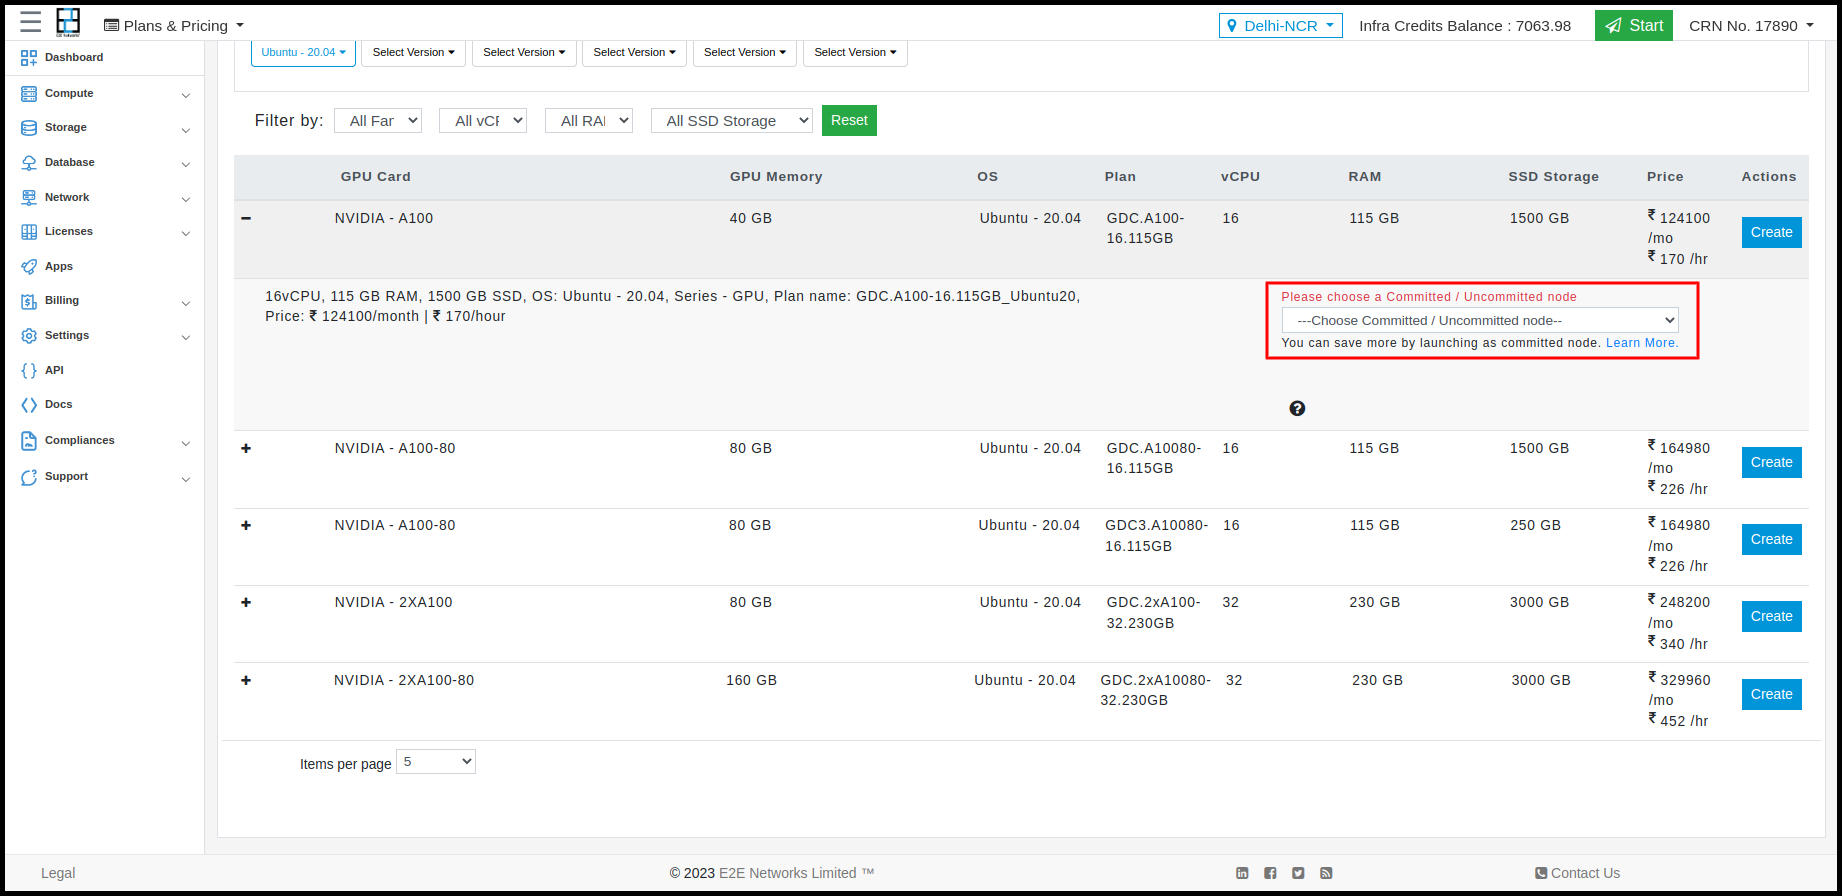The width and height of the screenshot is (1842, 896).
Task: Open the All SSD Storage filter
Action: tap(732, 121)
